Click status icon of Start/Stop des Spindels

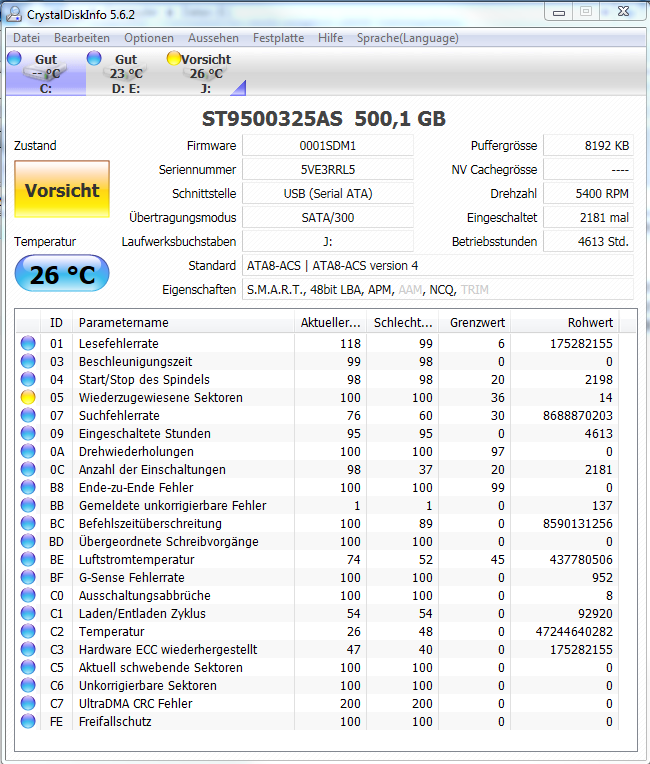28,379
